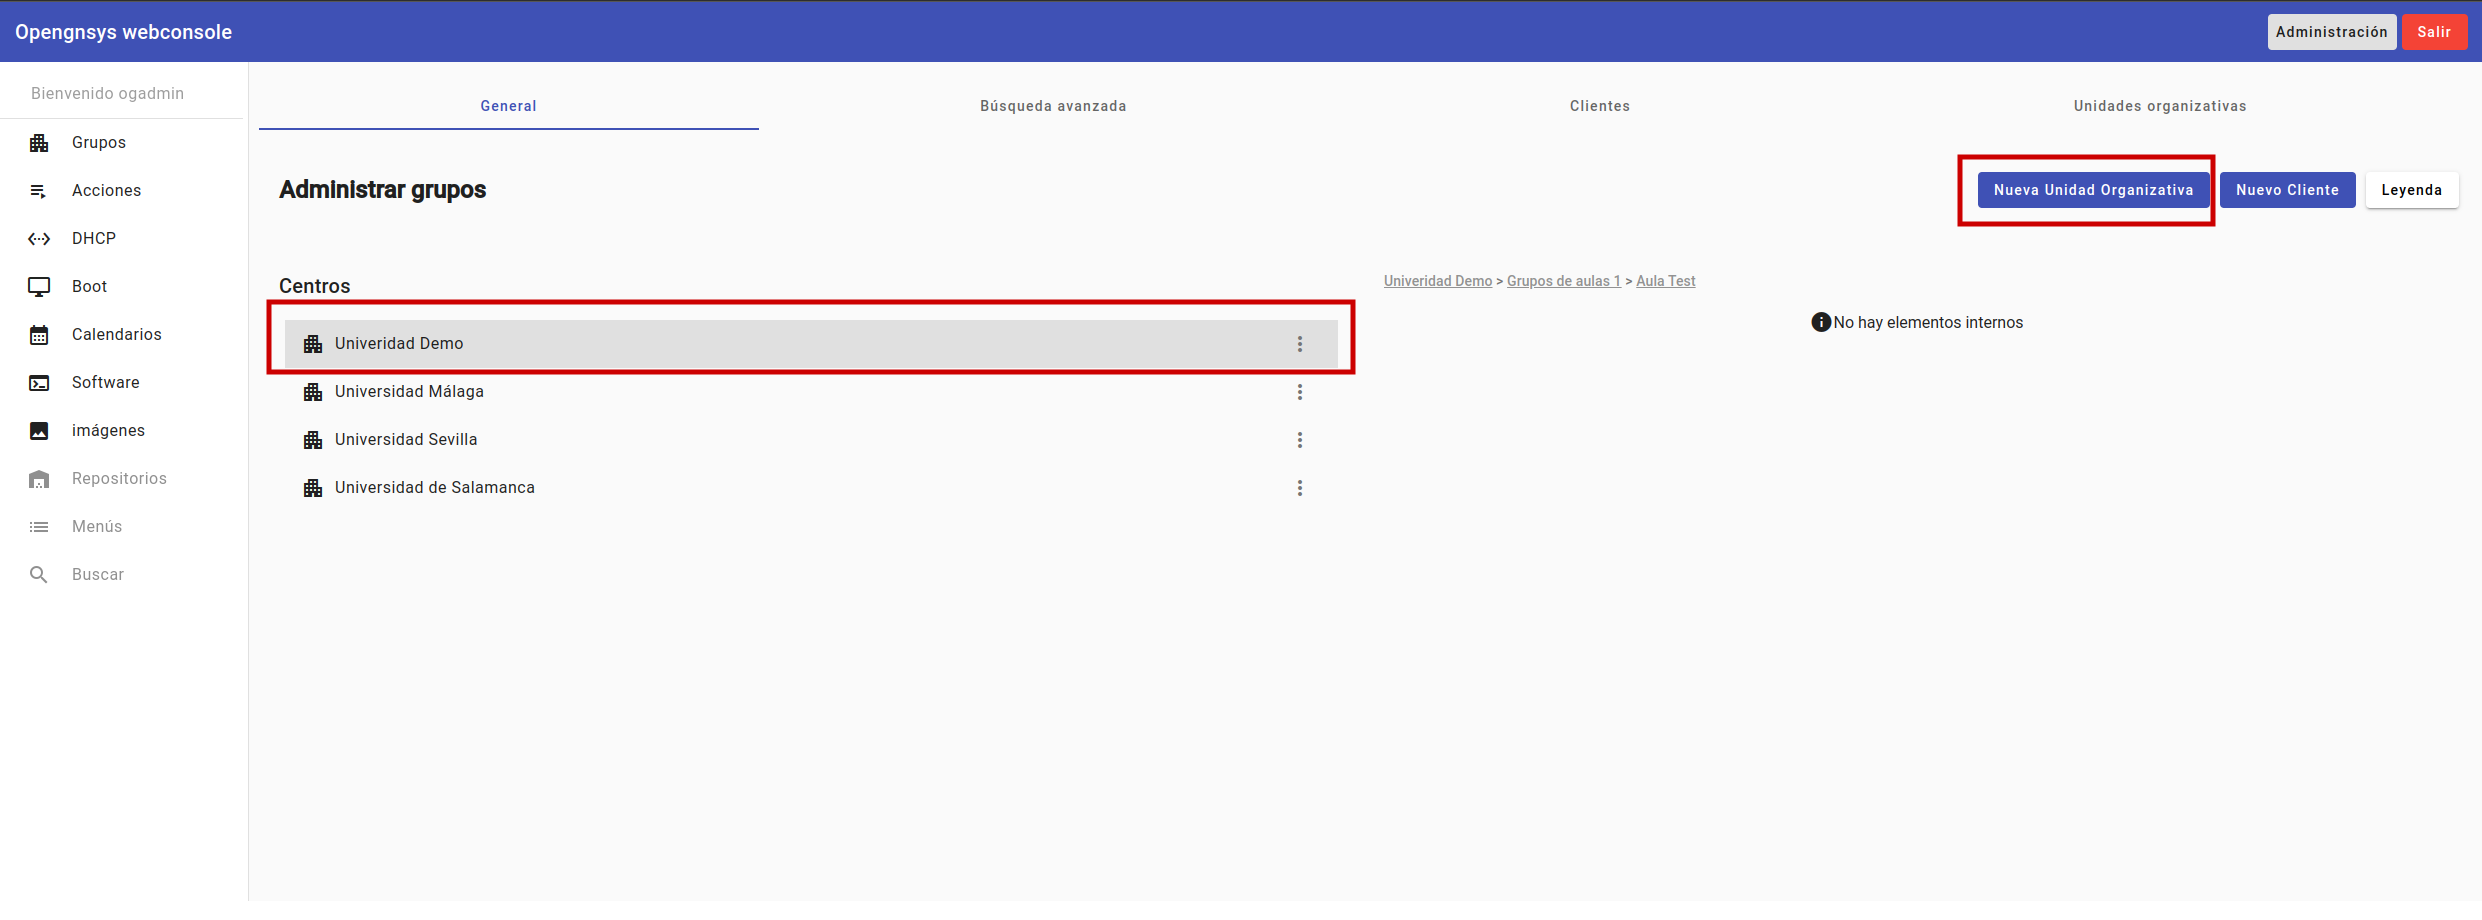This screenshot has height=920, width=2482.
Task: Open three-dot menu for Universidad de Salamanca
Action: coord(1299,488)
